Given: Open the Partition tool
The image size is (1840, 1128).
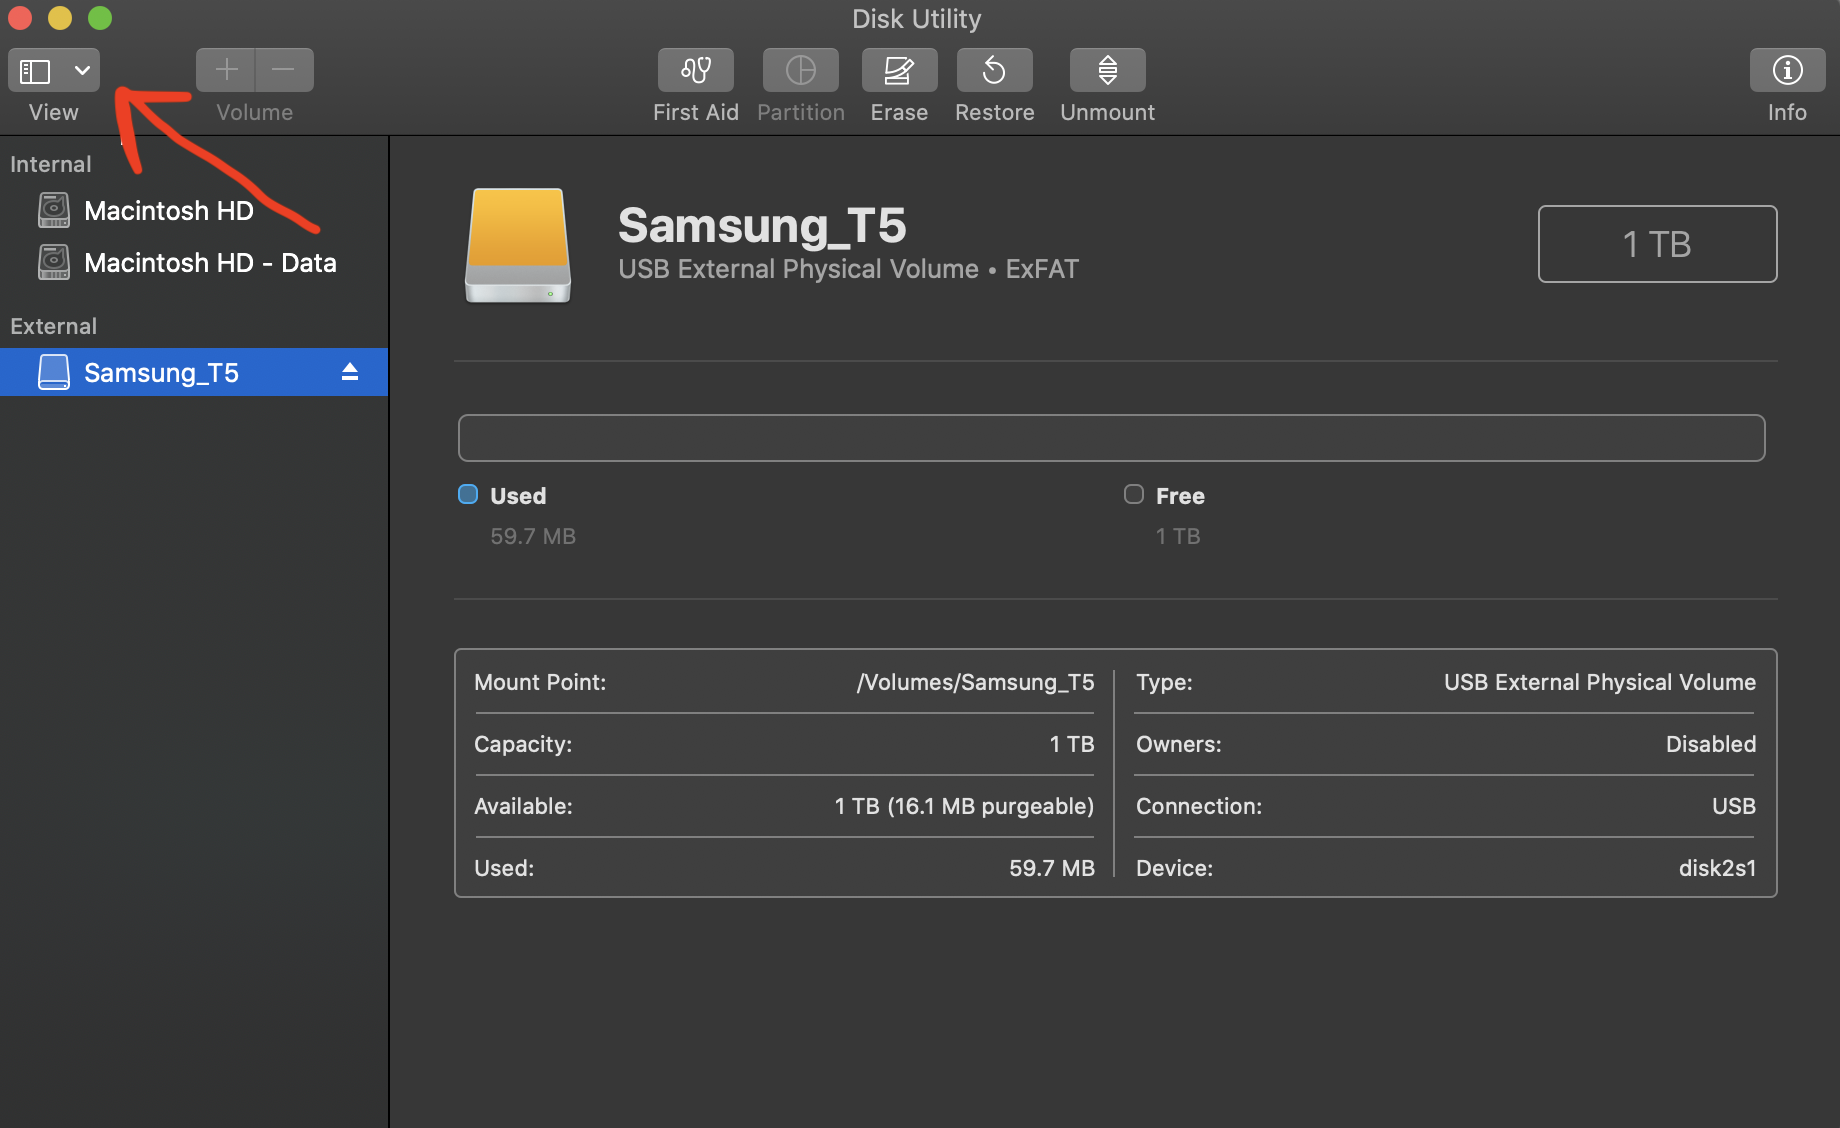Looking at the screenshot, I should coord(800,70).
